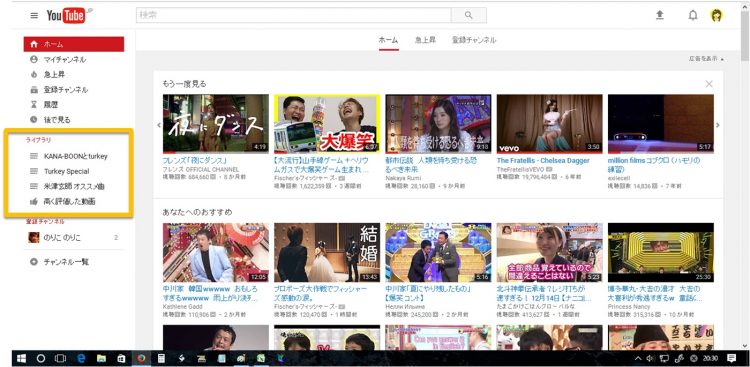
Task: Open the ライブラリ section heading
Action: (38, 140)
